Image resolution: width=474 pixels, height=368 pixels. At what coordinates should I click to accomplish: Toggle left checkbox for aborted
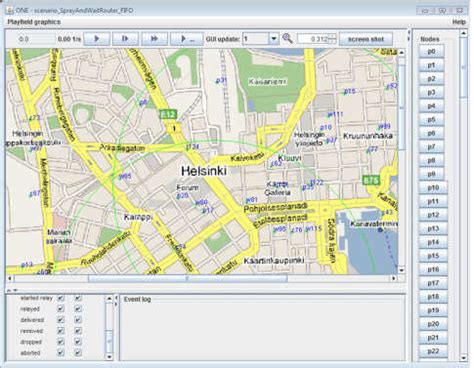(61, 353)
